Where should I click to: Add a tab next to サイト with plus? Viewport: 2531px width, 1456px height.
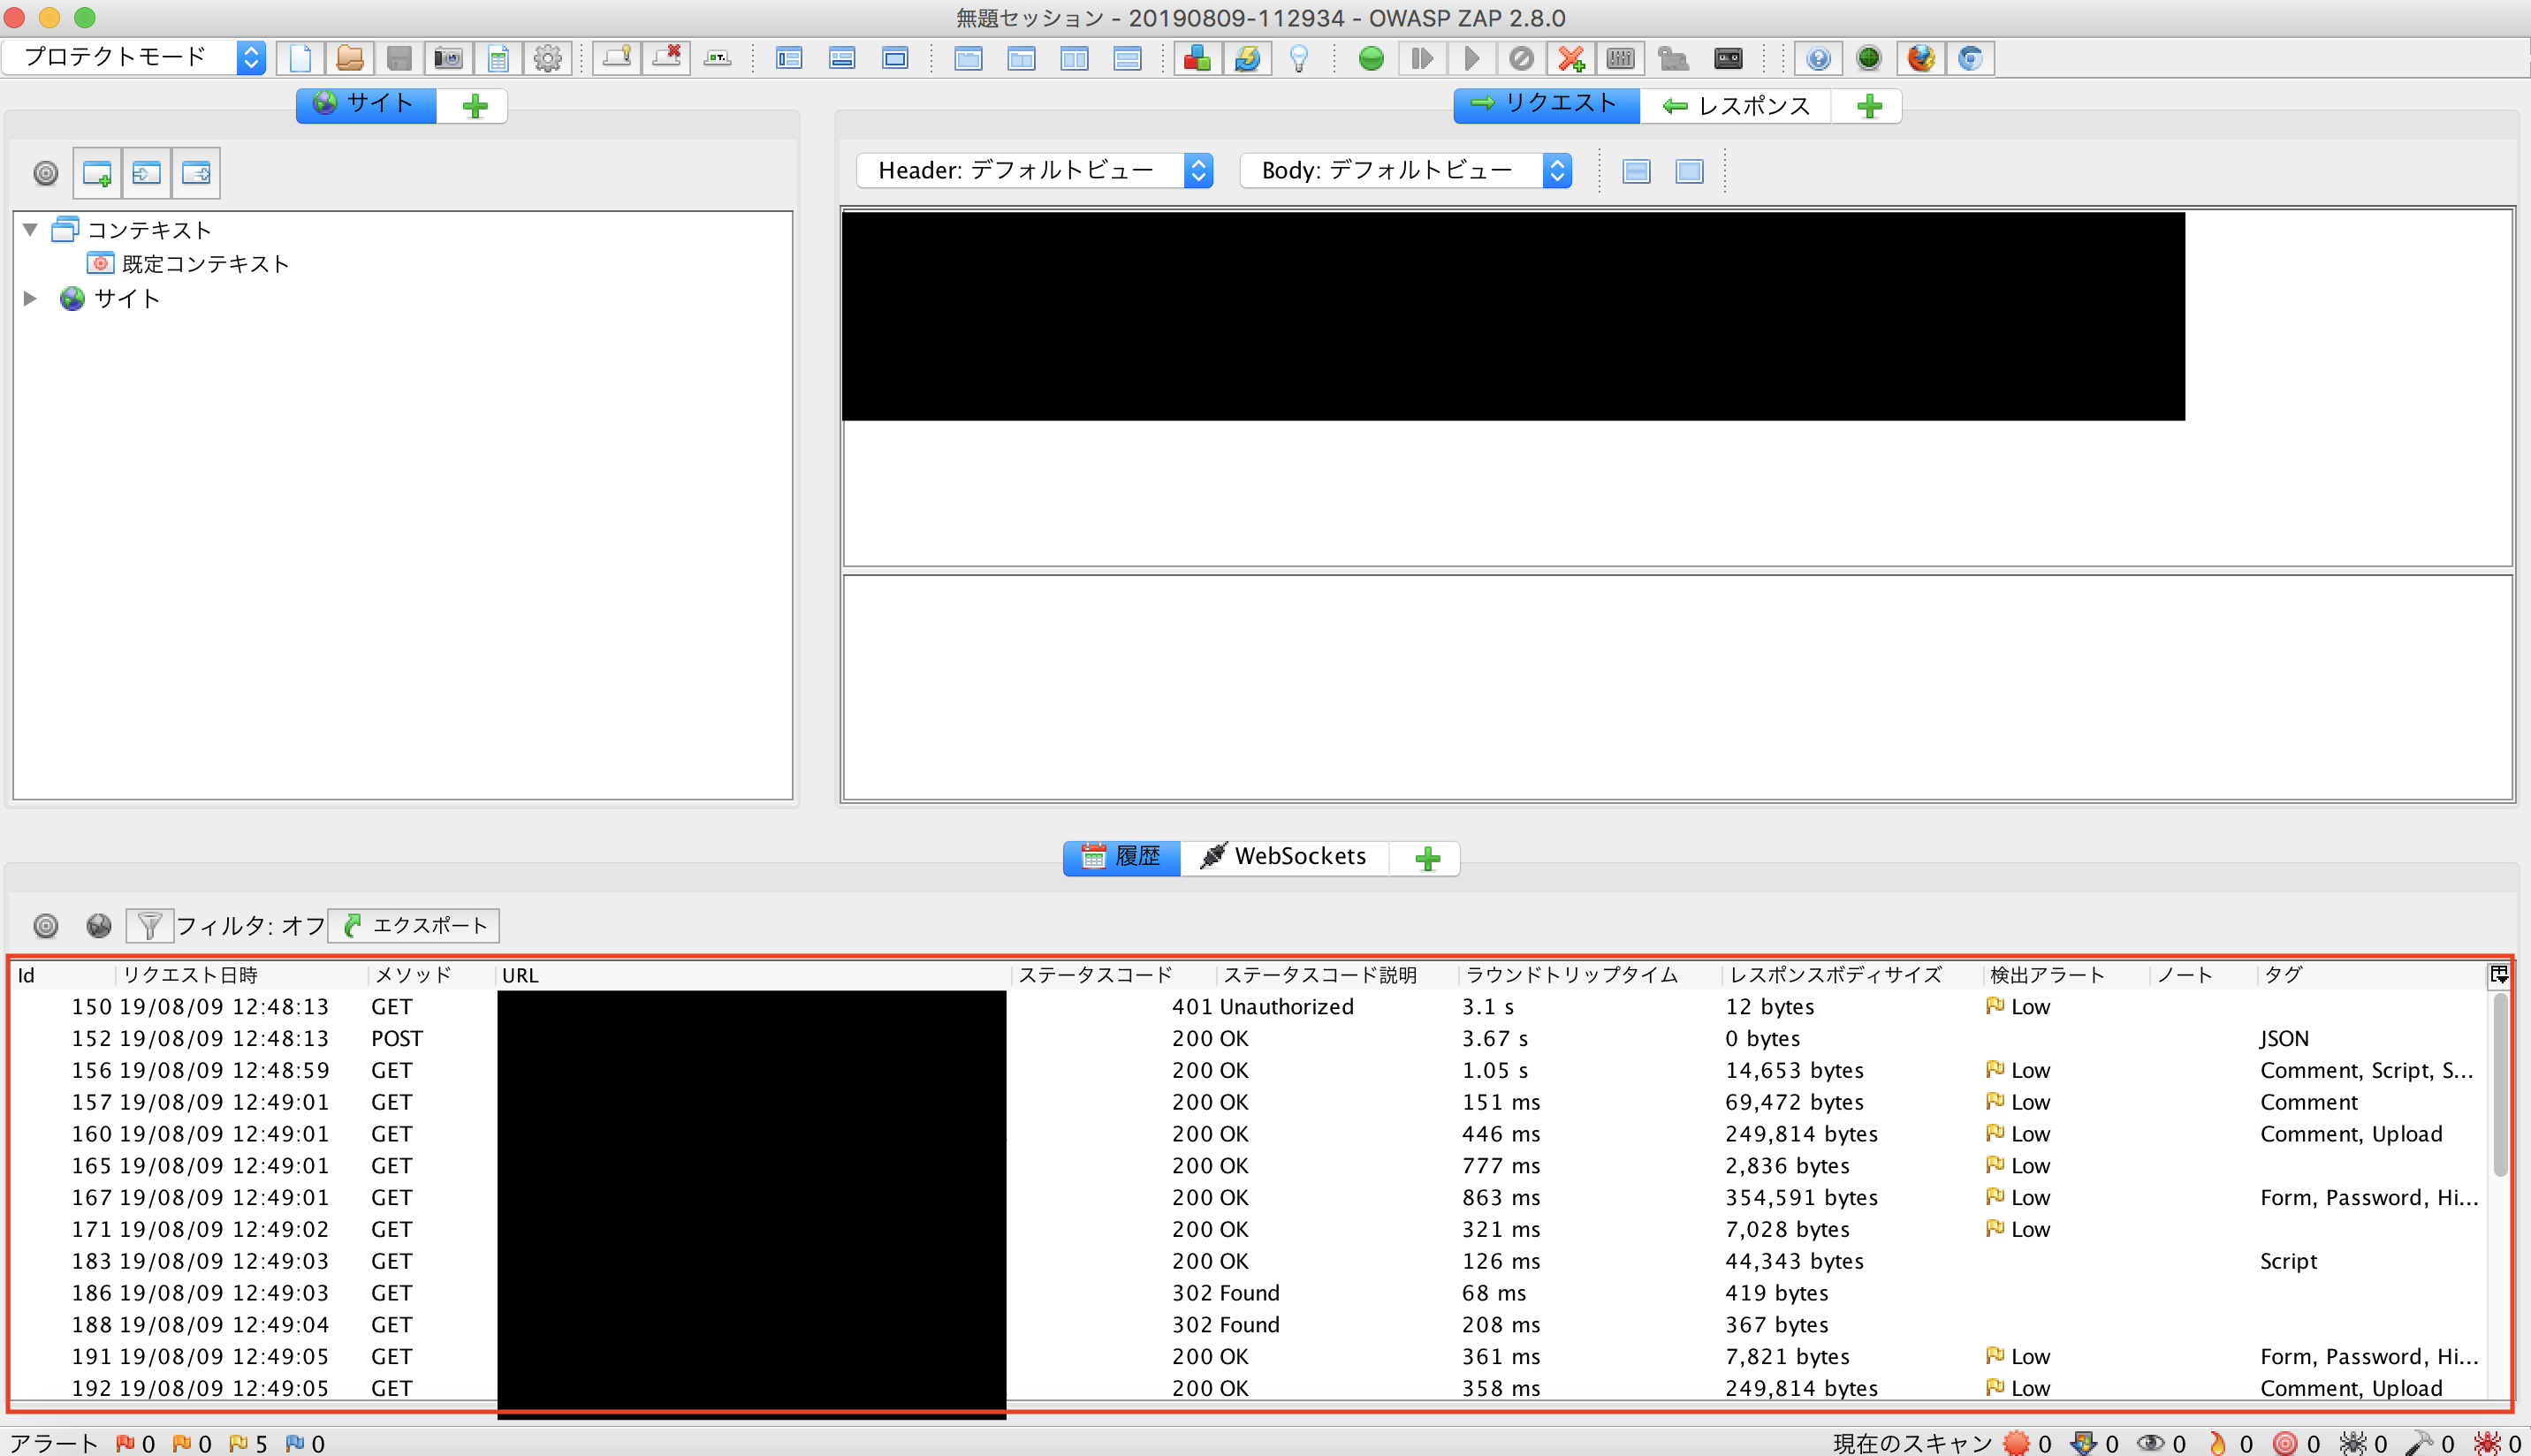(x=475, y=105)
